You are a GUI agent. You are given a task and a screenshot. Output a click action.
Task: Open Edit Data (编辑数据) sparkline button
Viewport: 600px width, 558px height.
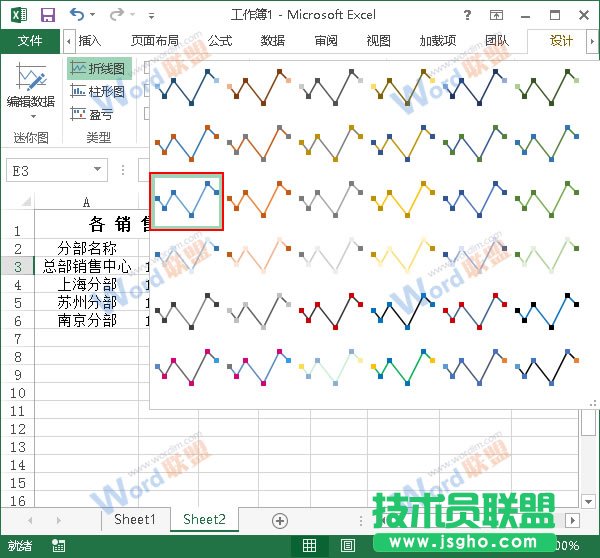point(31,91)
